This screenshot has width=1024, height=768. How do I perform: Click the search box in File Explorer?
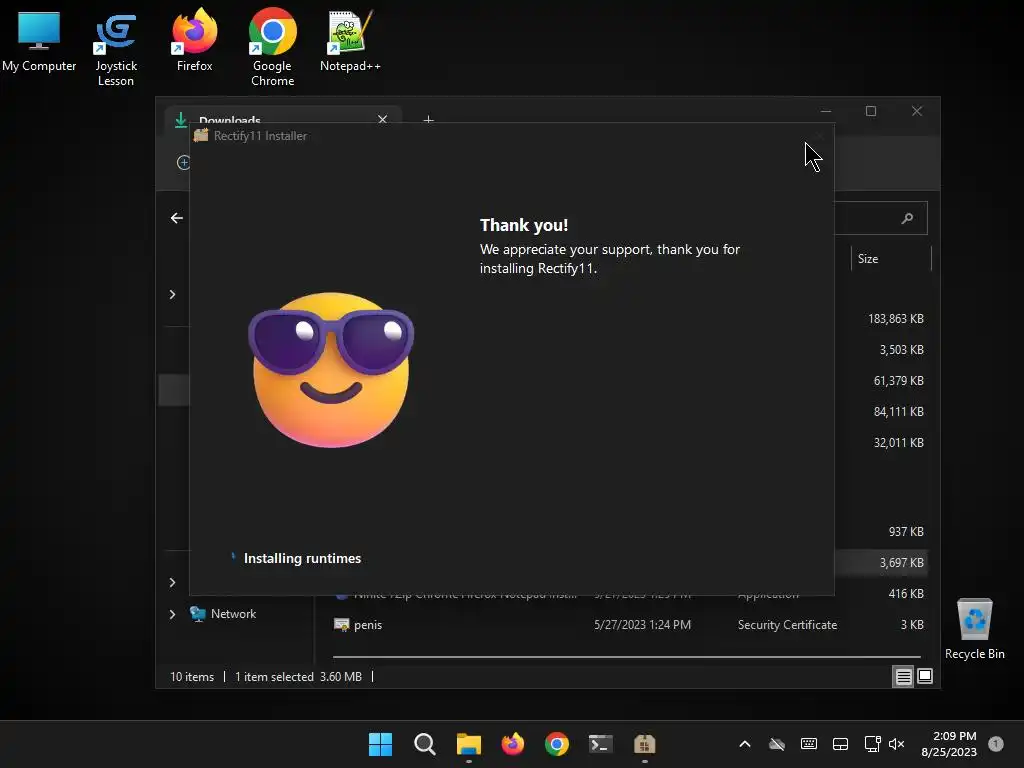pyautogui.click(x=881, y=218)
